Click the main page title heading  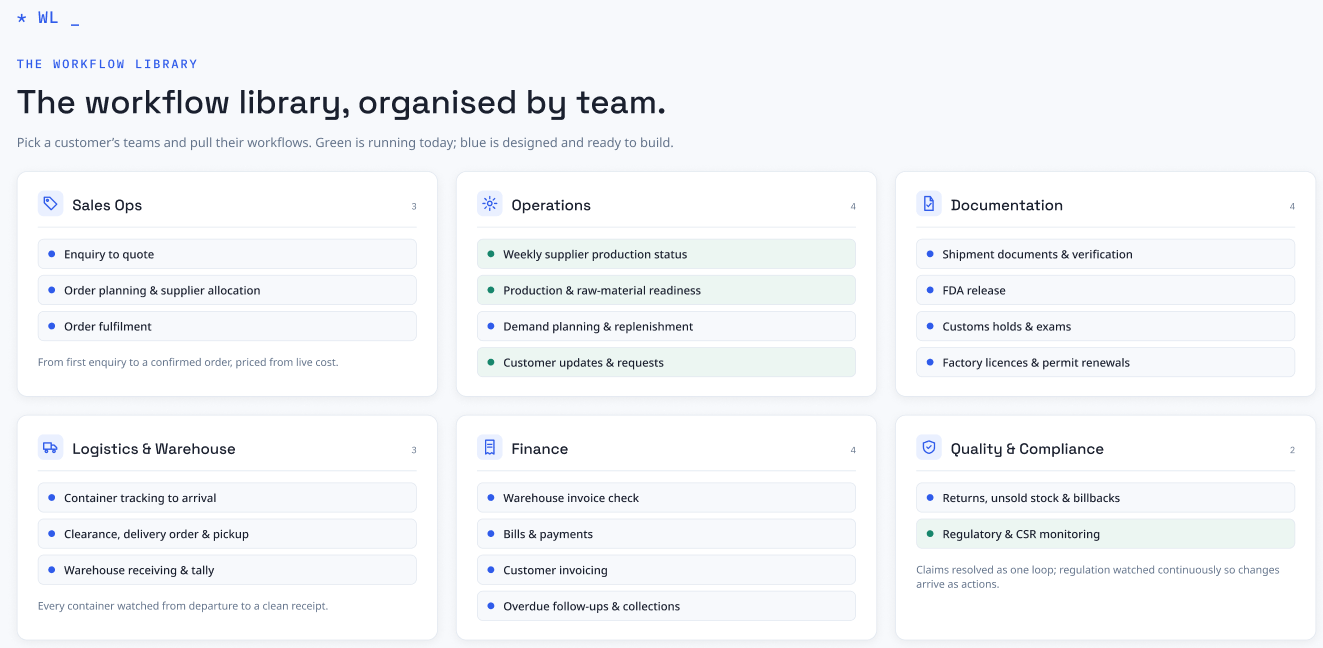(x=341, y=102)
